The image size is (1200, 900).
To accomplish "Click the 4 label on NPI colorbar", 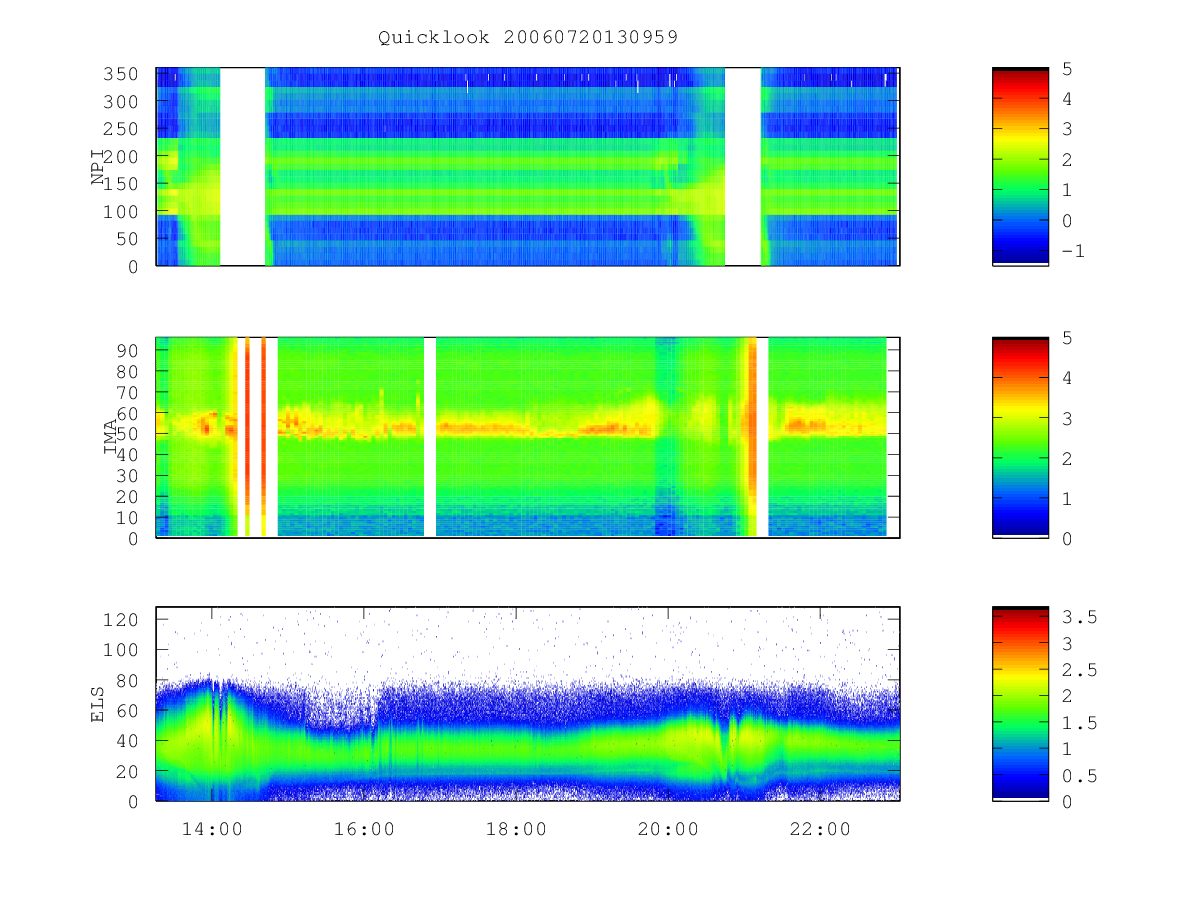I will point(1066,99).
